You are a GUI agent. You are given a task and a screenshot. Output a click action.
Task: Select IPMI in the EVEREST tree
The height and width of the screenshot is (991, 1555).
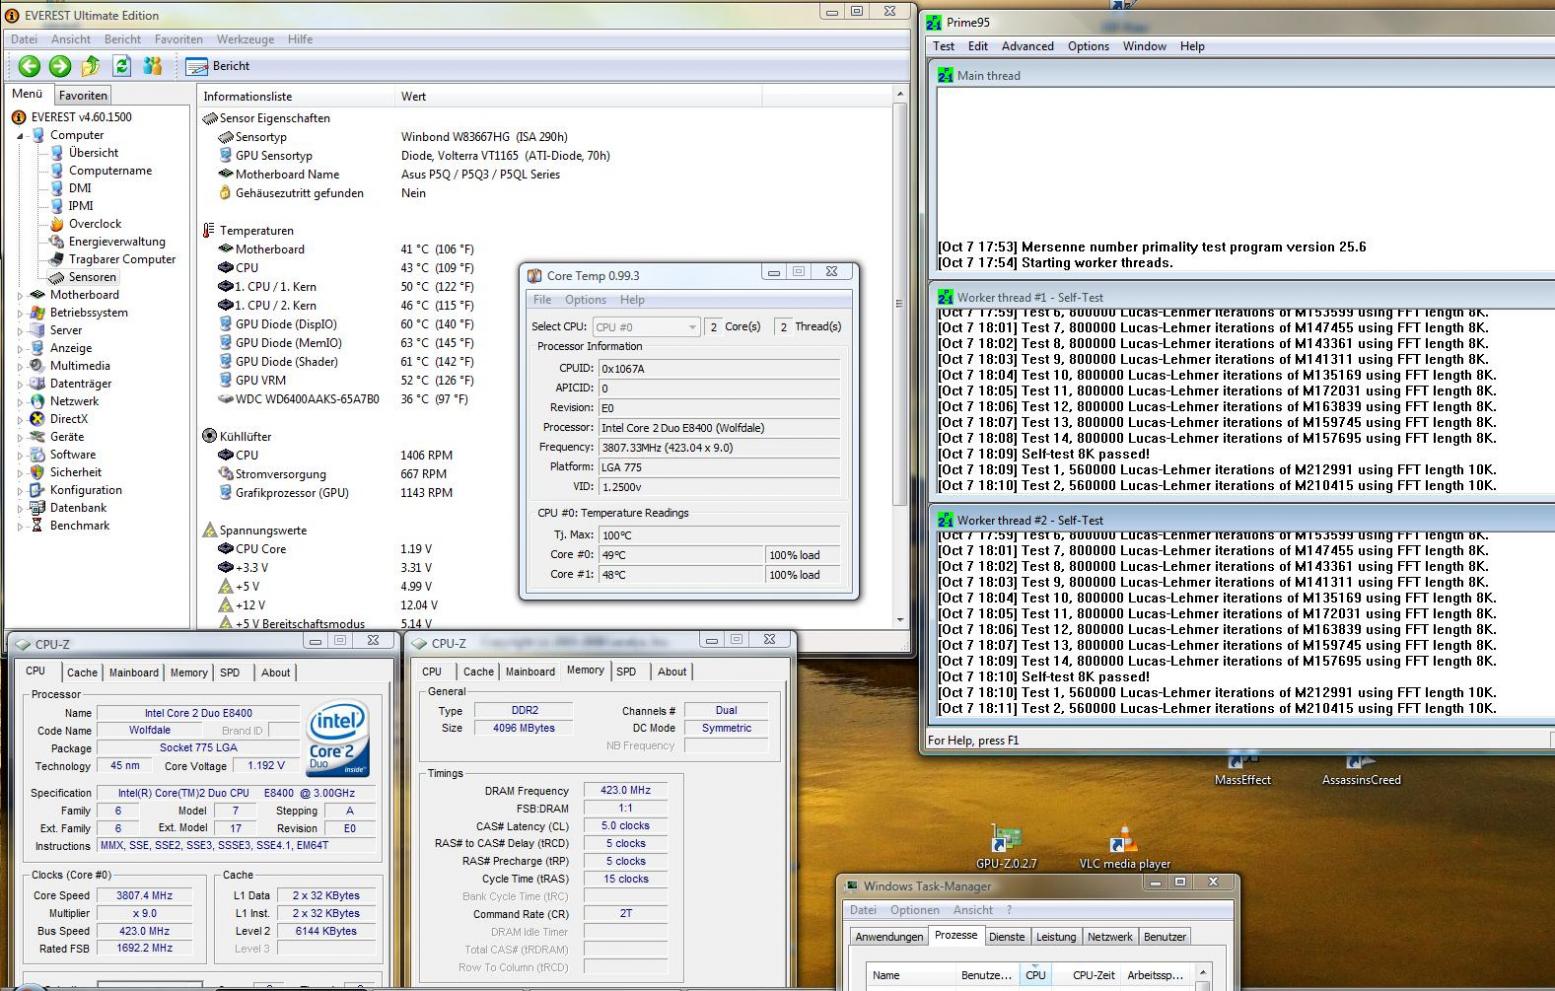click(x=81, y=206)
